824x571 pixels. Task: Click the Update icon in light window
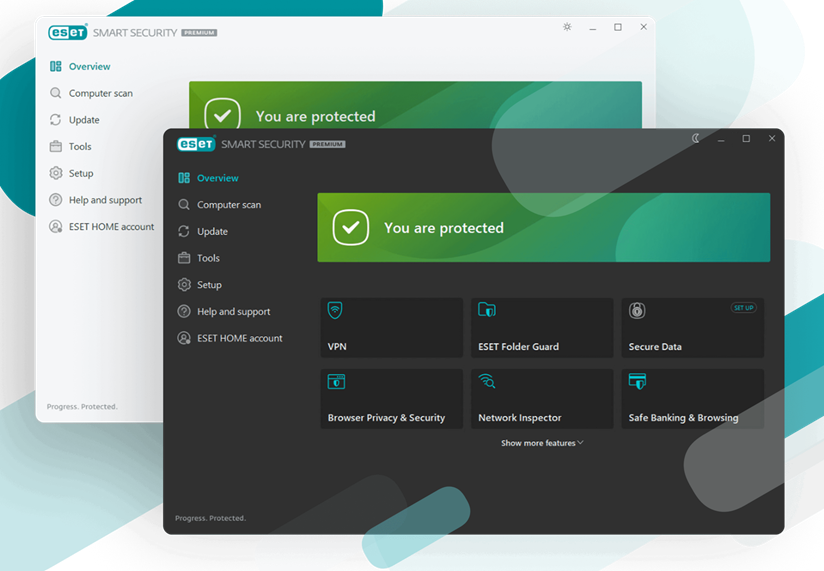pos(56,120)
